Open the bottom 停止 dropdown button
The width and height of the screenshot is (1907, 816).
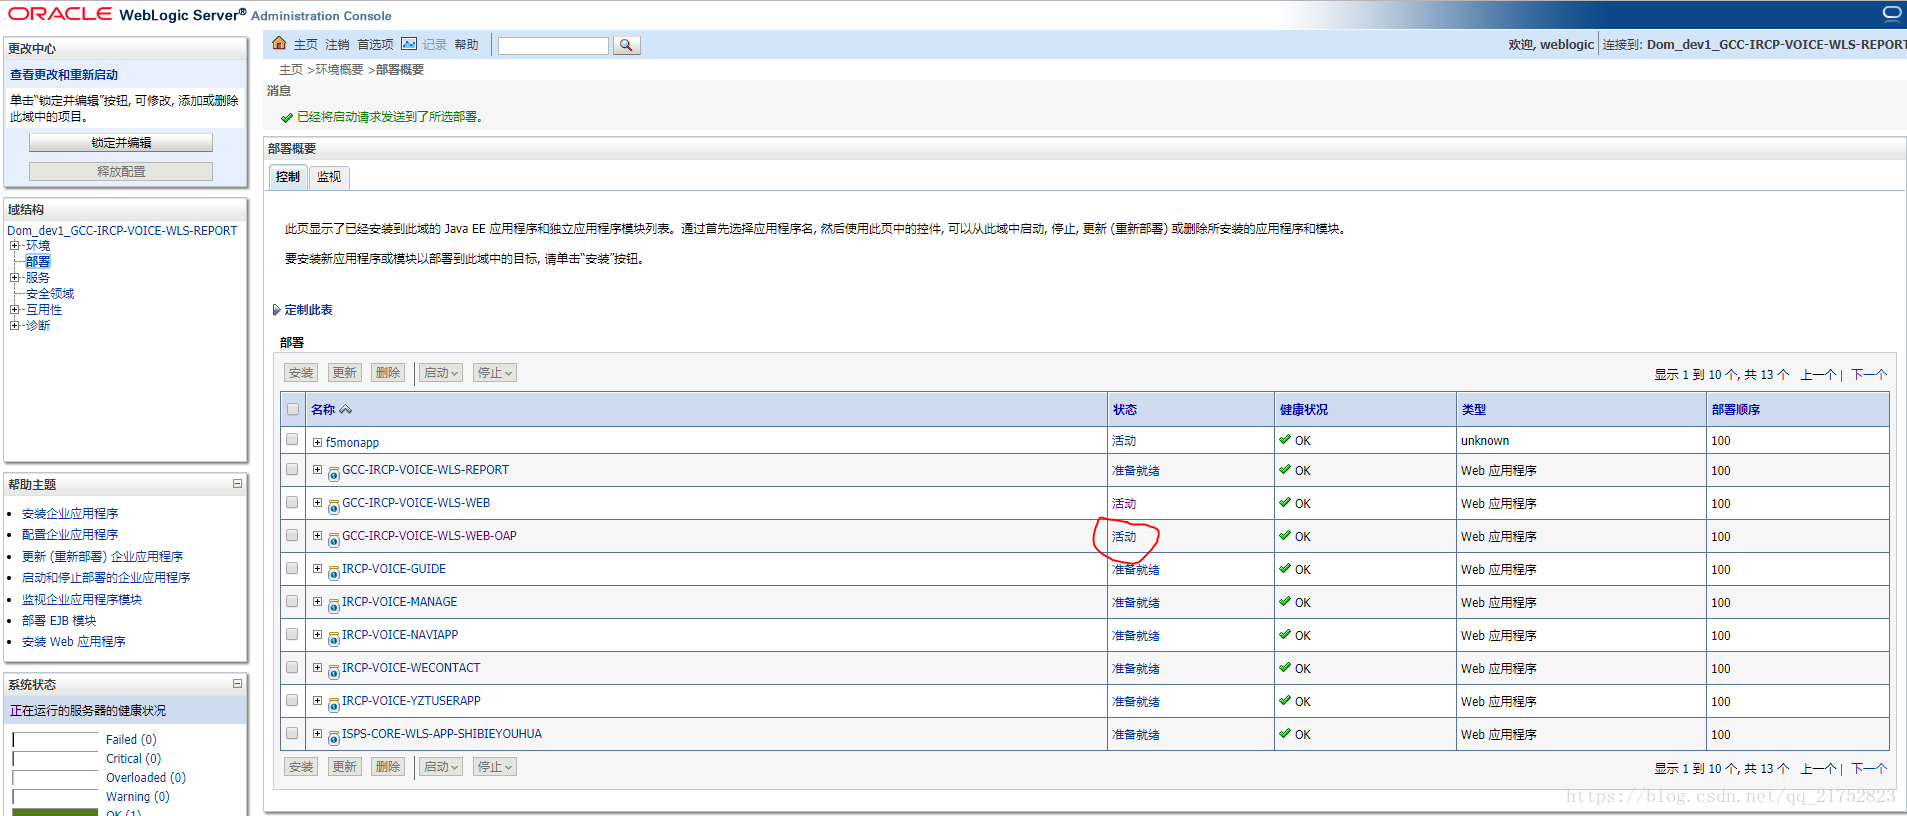(x=495, y=767)
